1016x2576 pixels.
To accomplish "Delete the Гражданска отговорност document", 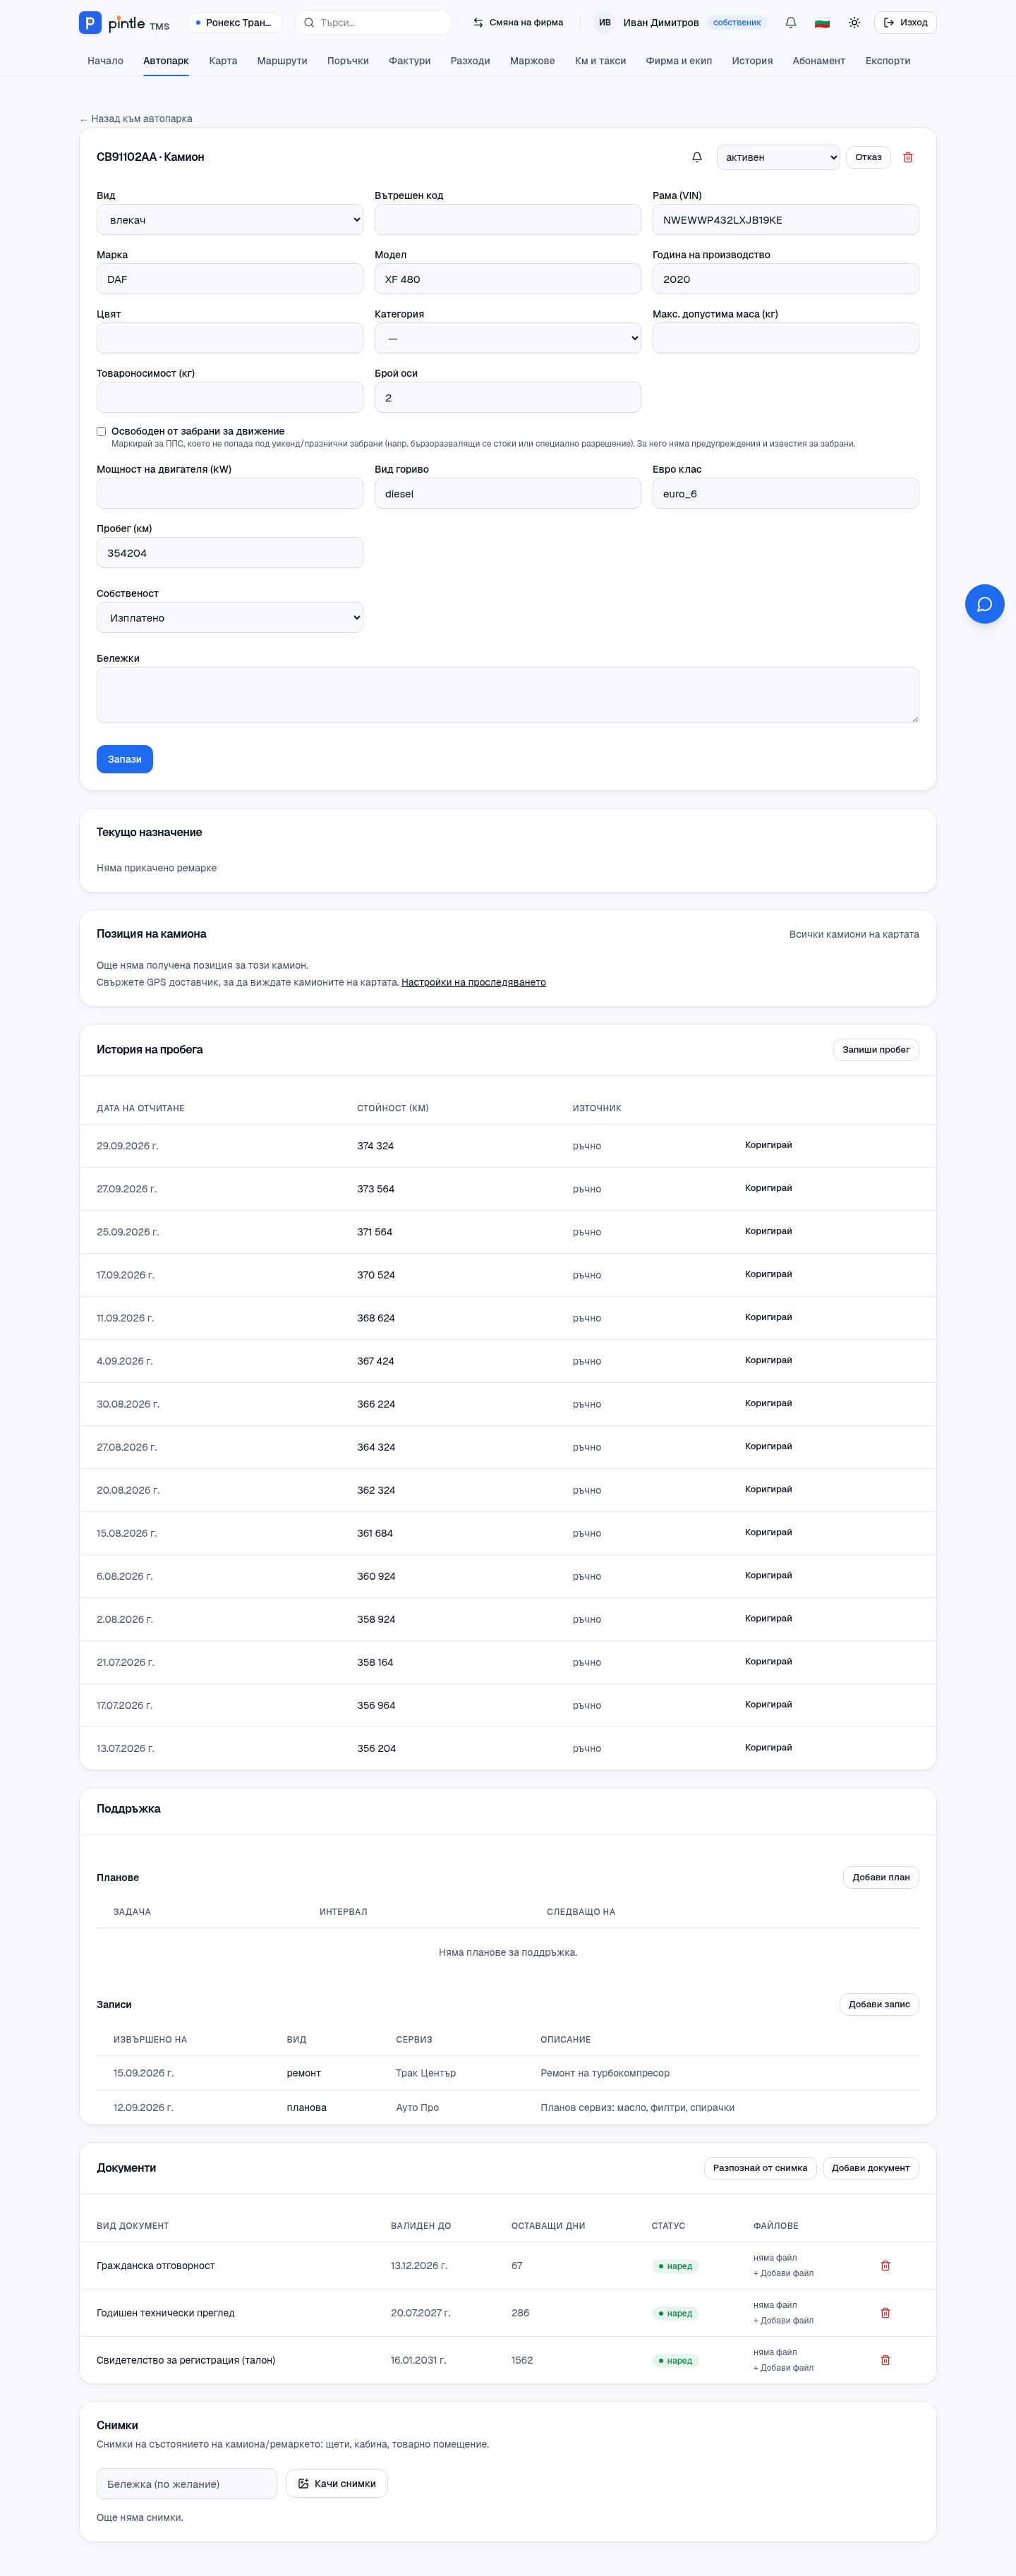I will 885,2265.
